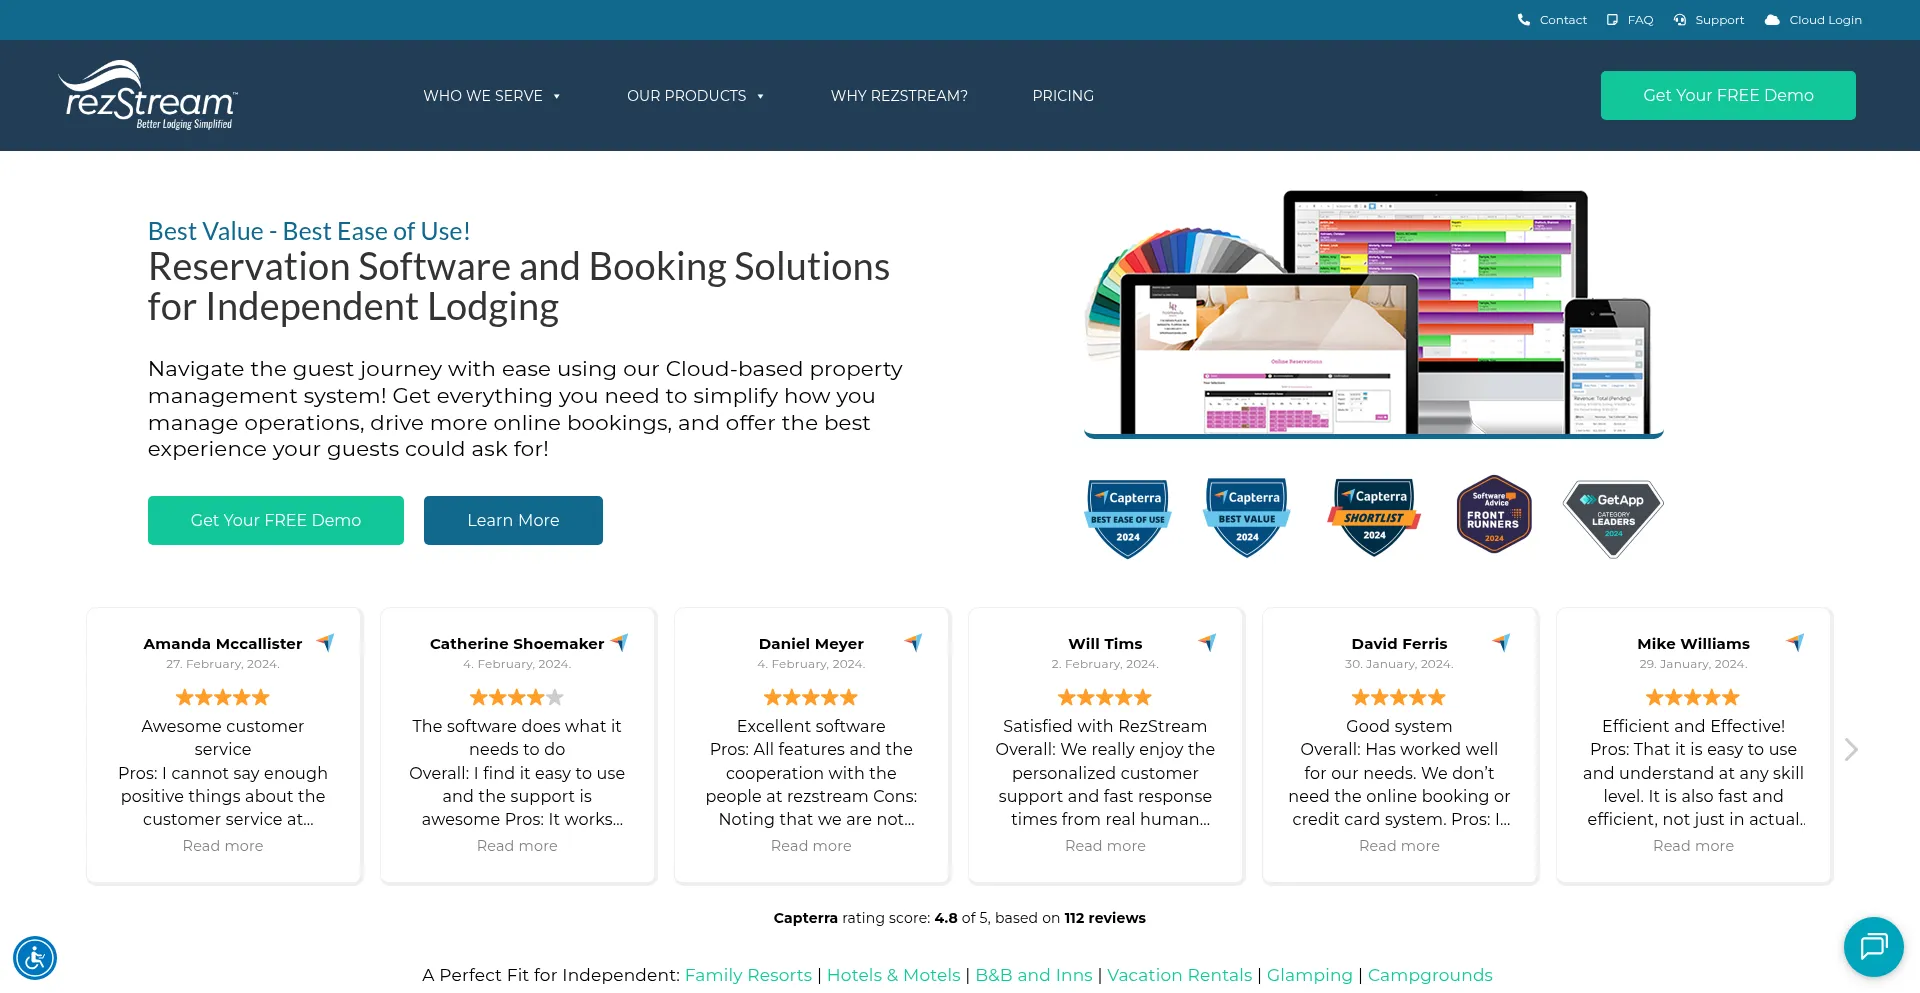
Task: Click Capterra icon on Catherine Shoemaker review
Action: (619, 642)
